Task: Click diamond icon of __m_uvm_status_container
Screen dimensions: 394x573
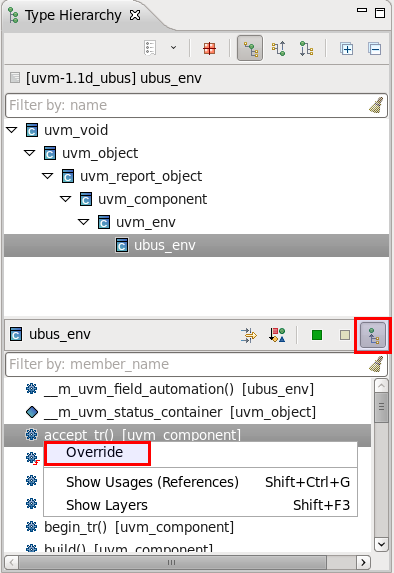Action: [x=32, y=412]
